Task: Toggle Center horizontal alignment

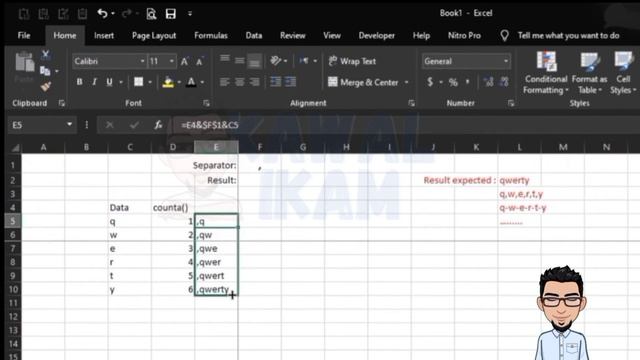Action: tap(240, 82)
